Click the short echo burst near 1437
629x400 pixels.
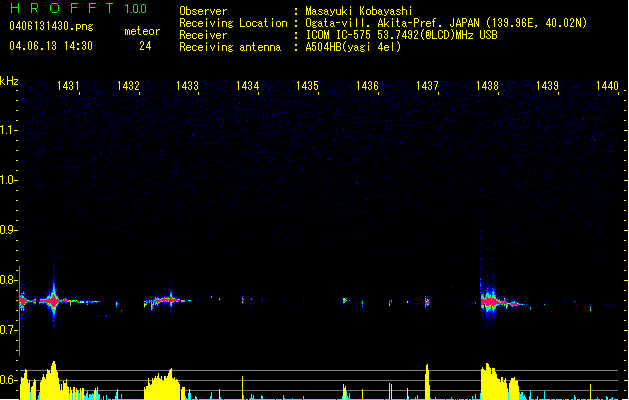coord(427,302)
